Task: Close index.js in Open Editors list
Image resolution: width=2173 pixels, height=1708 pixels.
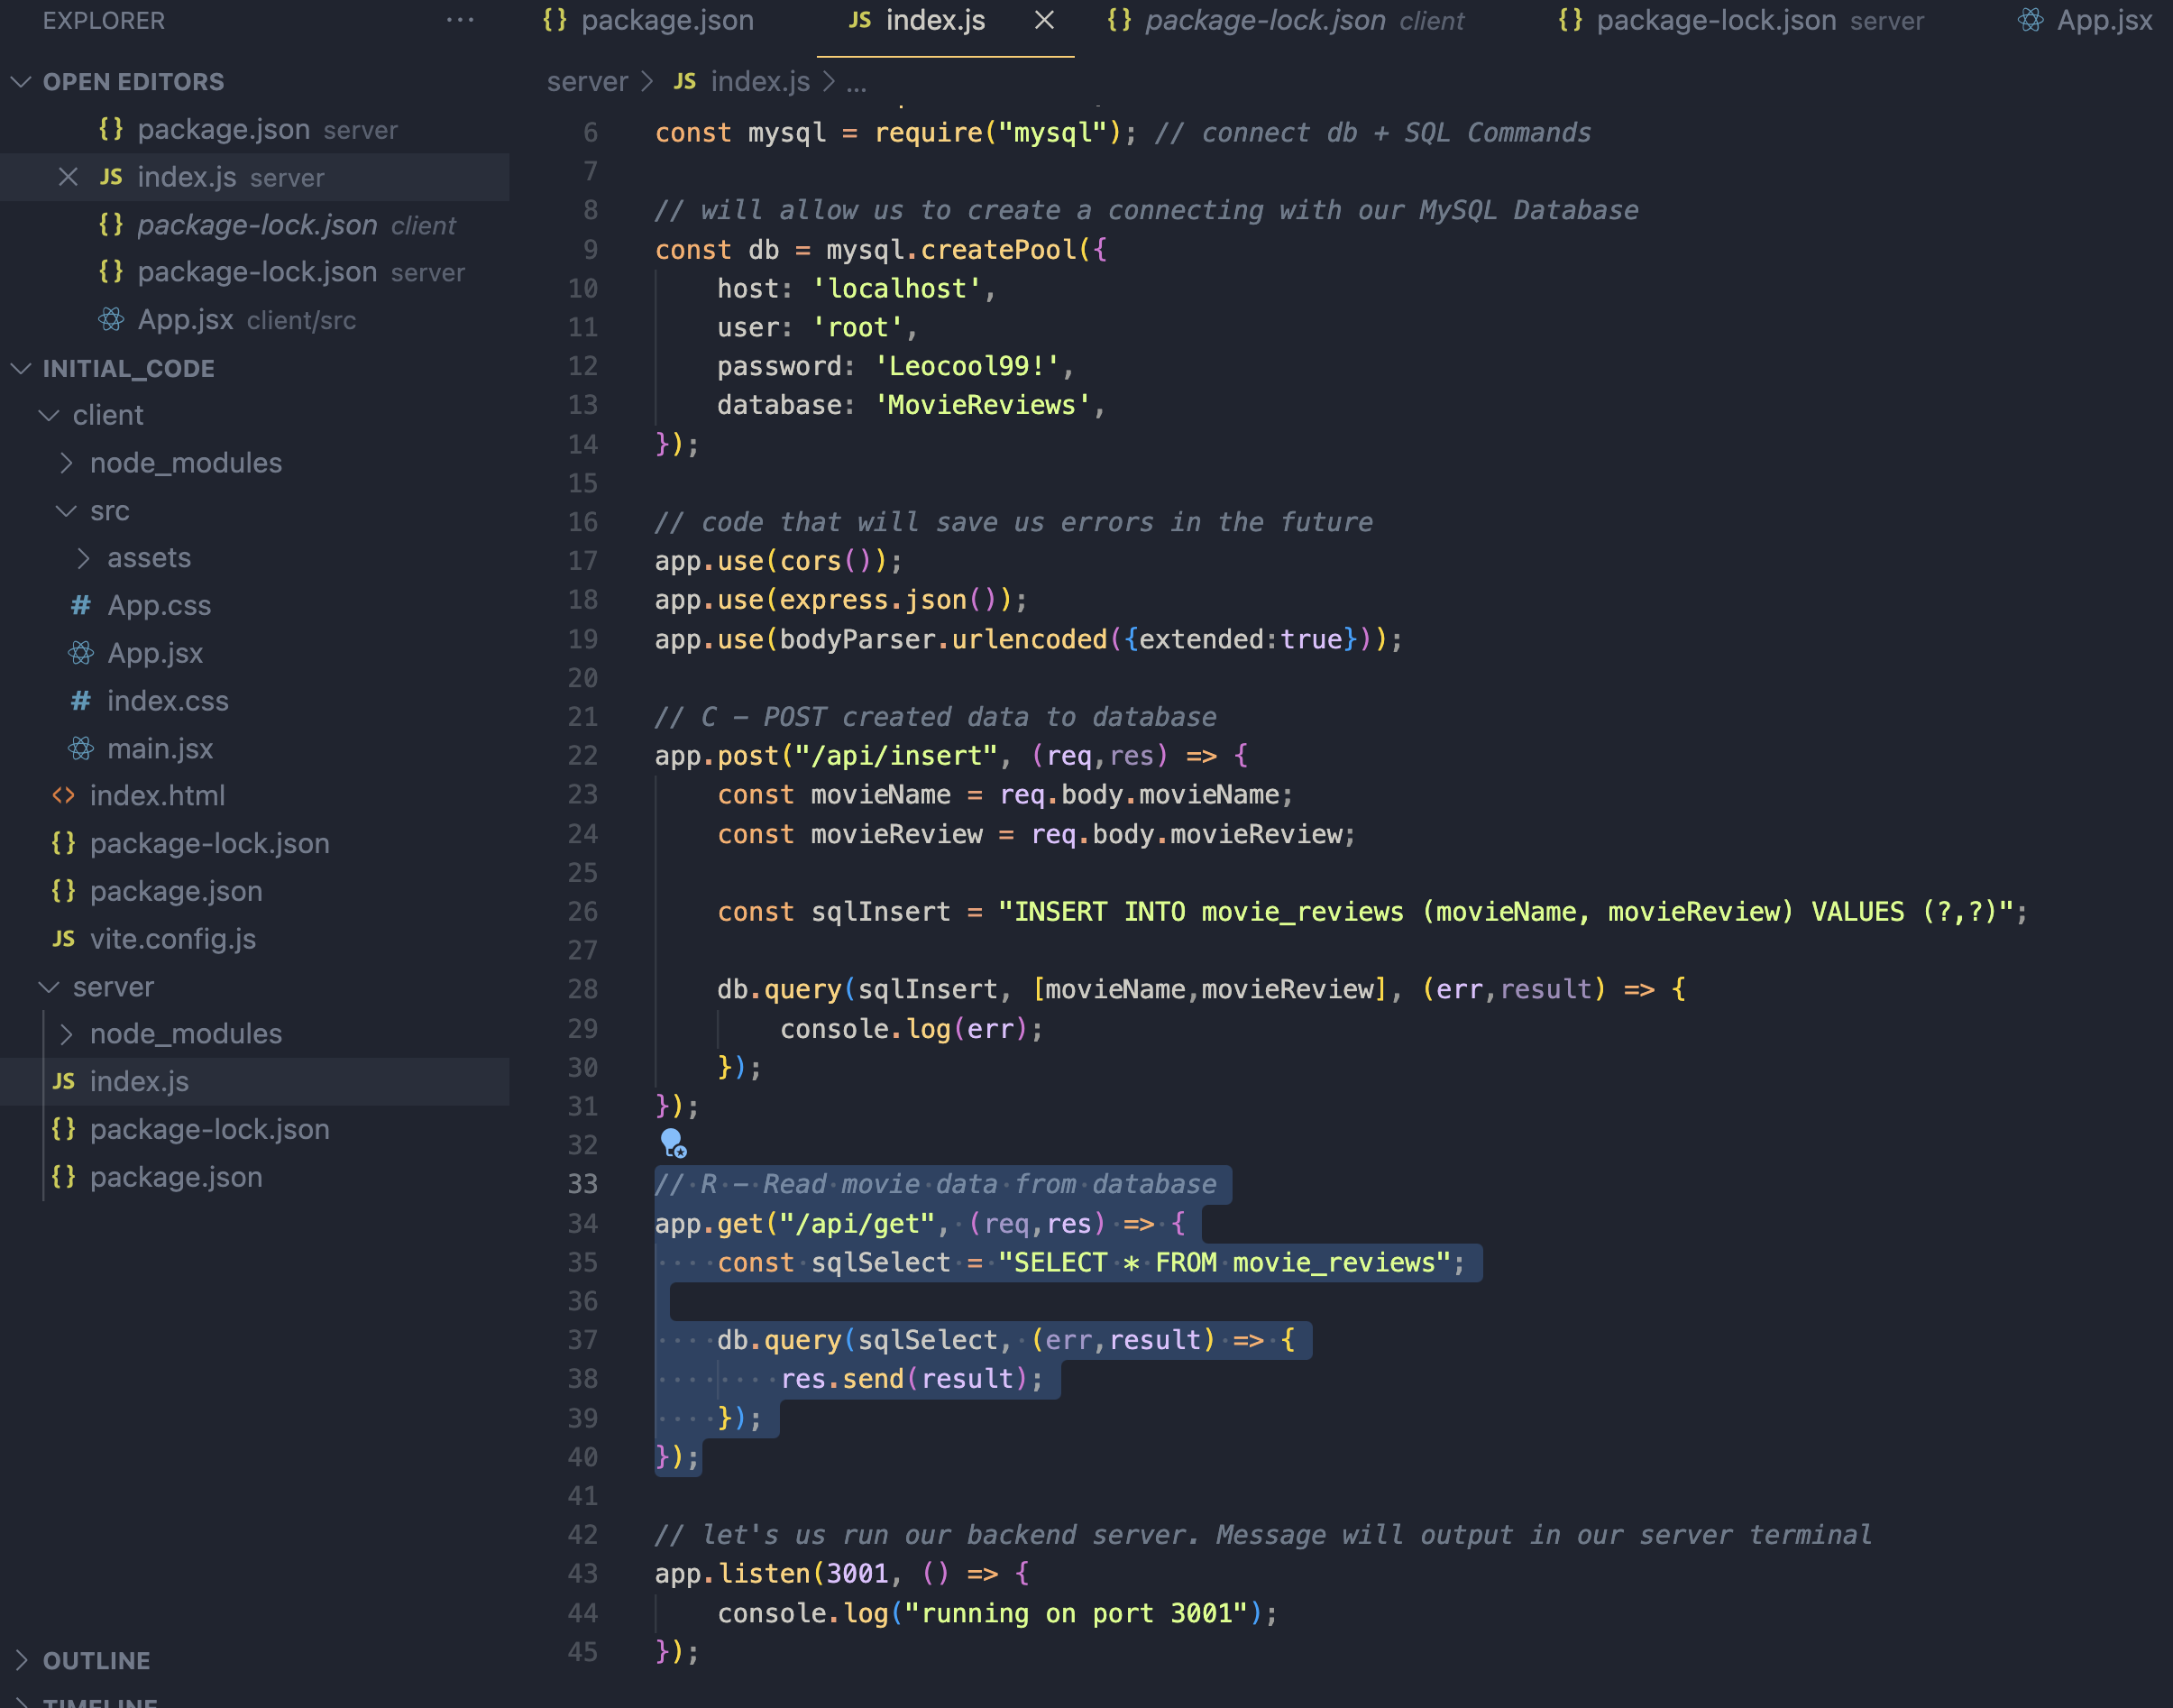Action: (x=68, y=177)
